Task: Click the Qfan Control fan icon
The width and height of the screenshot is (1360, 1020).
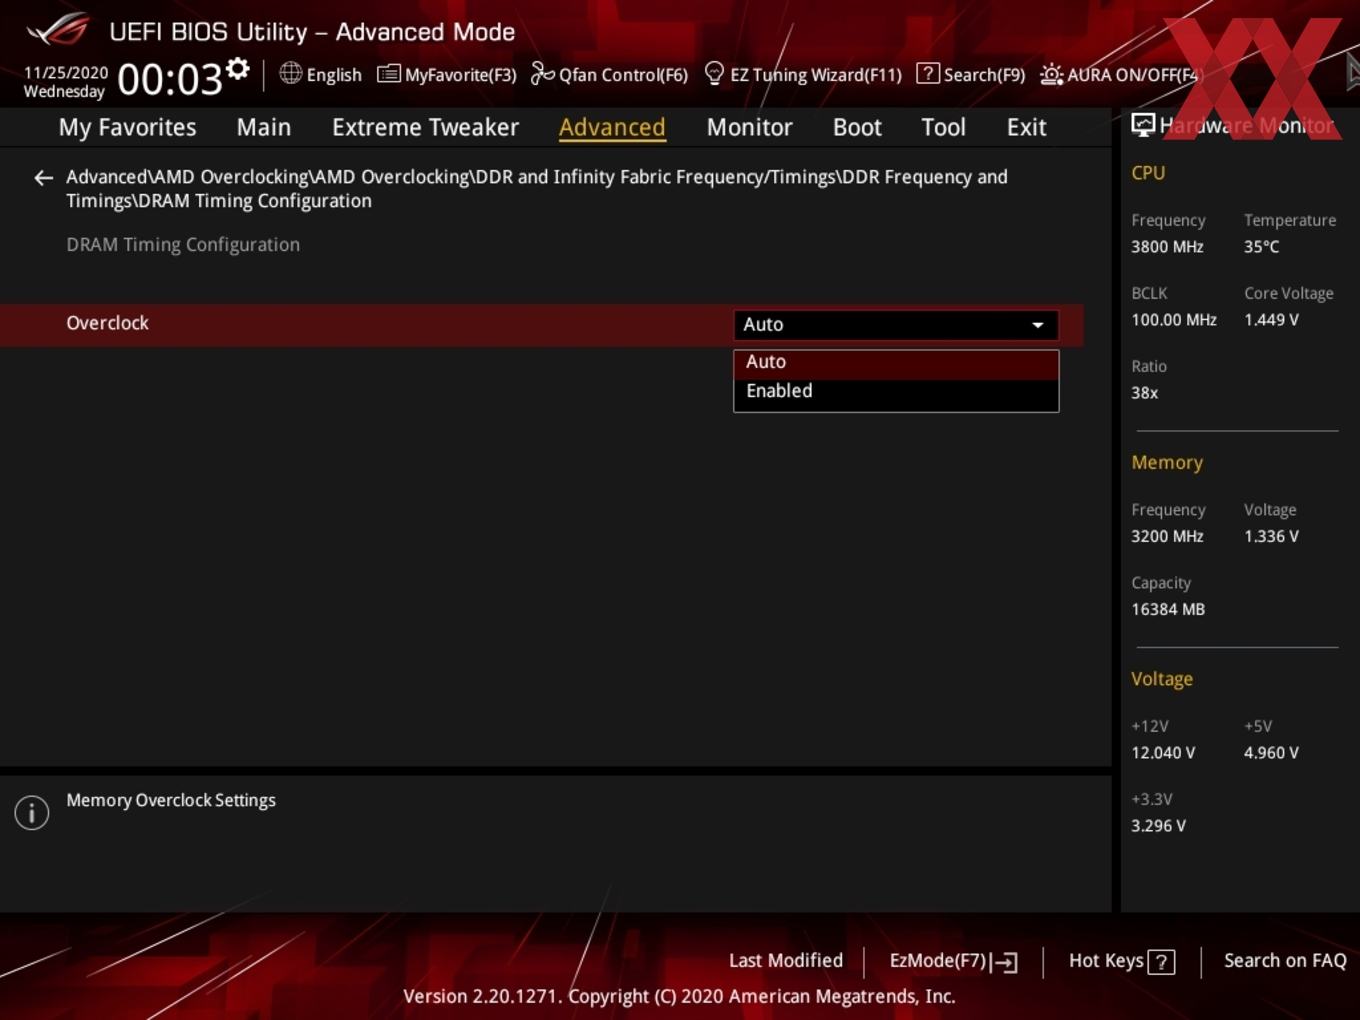Action: [x=542, y=74]
